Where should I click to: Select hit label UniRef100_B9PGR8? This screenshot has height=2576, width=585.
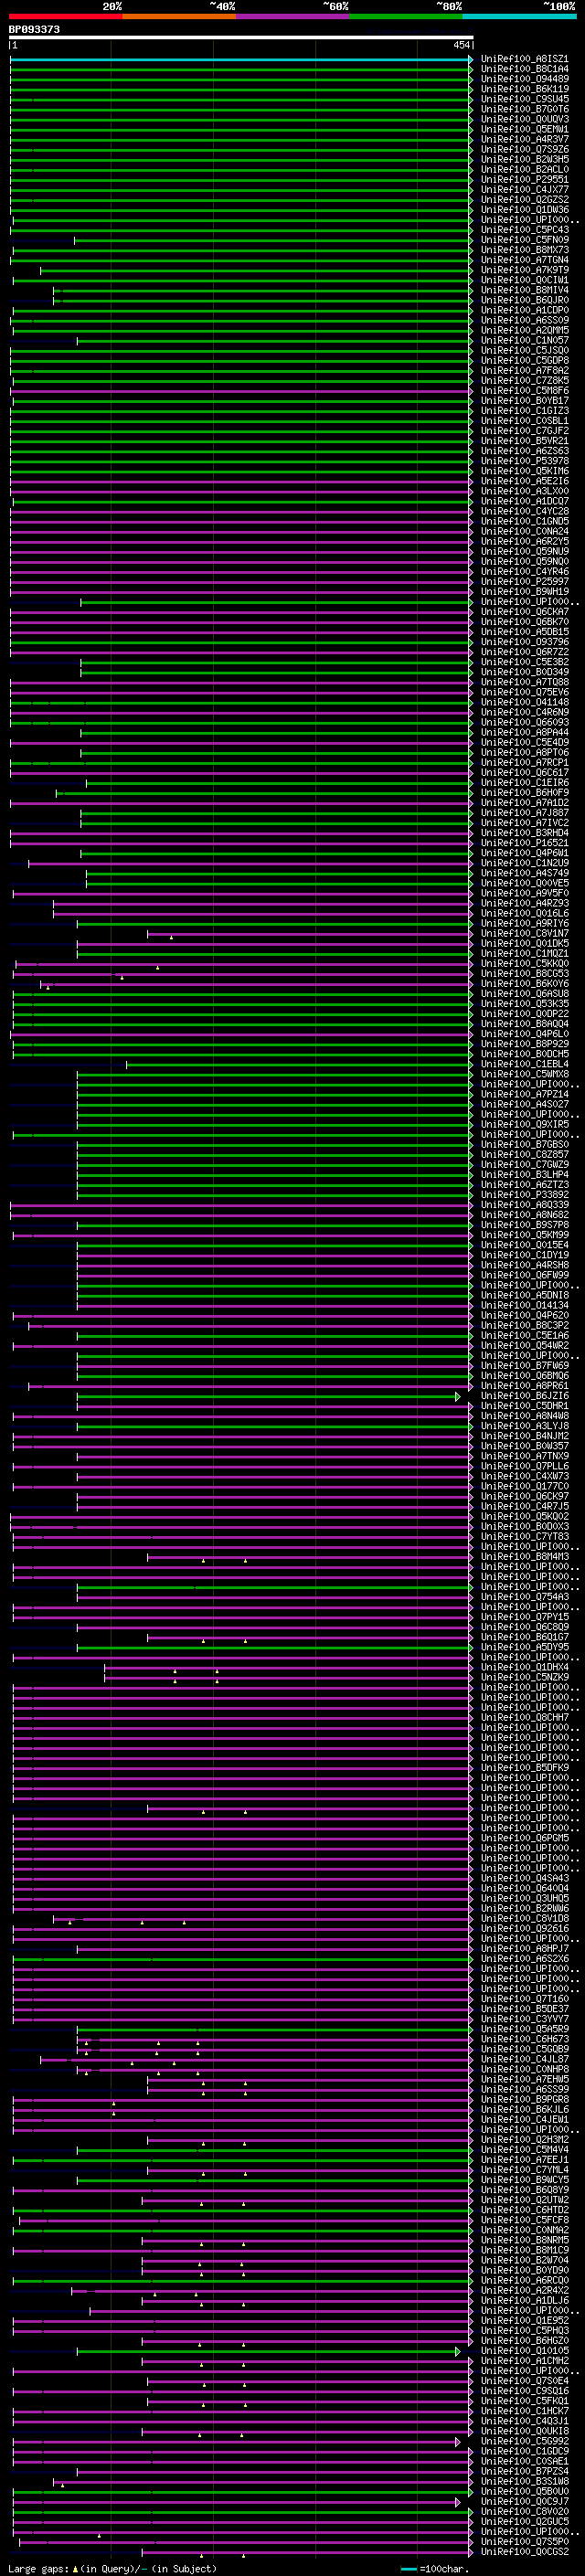tap(524, 2099)
